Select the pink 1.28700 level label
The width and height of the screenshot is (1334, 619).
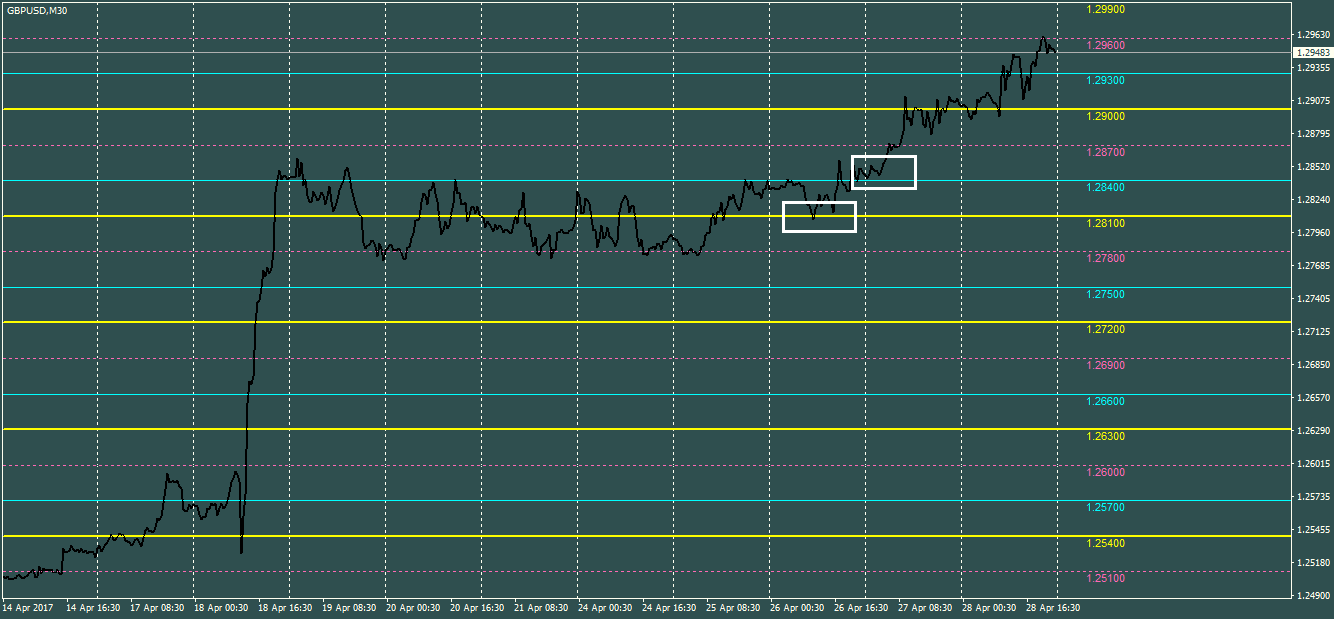click(x=1105, y=152)
